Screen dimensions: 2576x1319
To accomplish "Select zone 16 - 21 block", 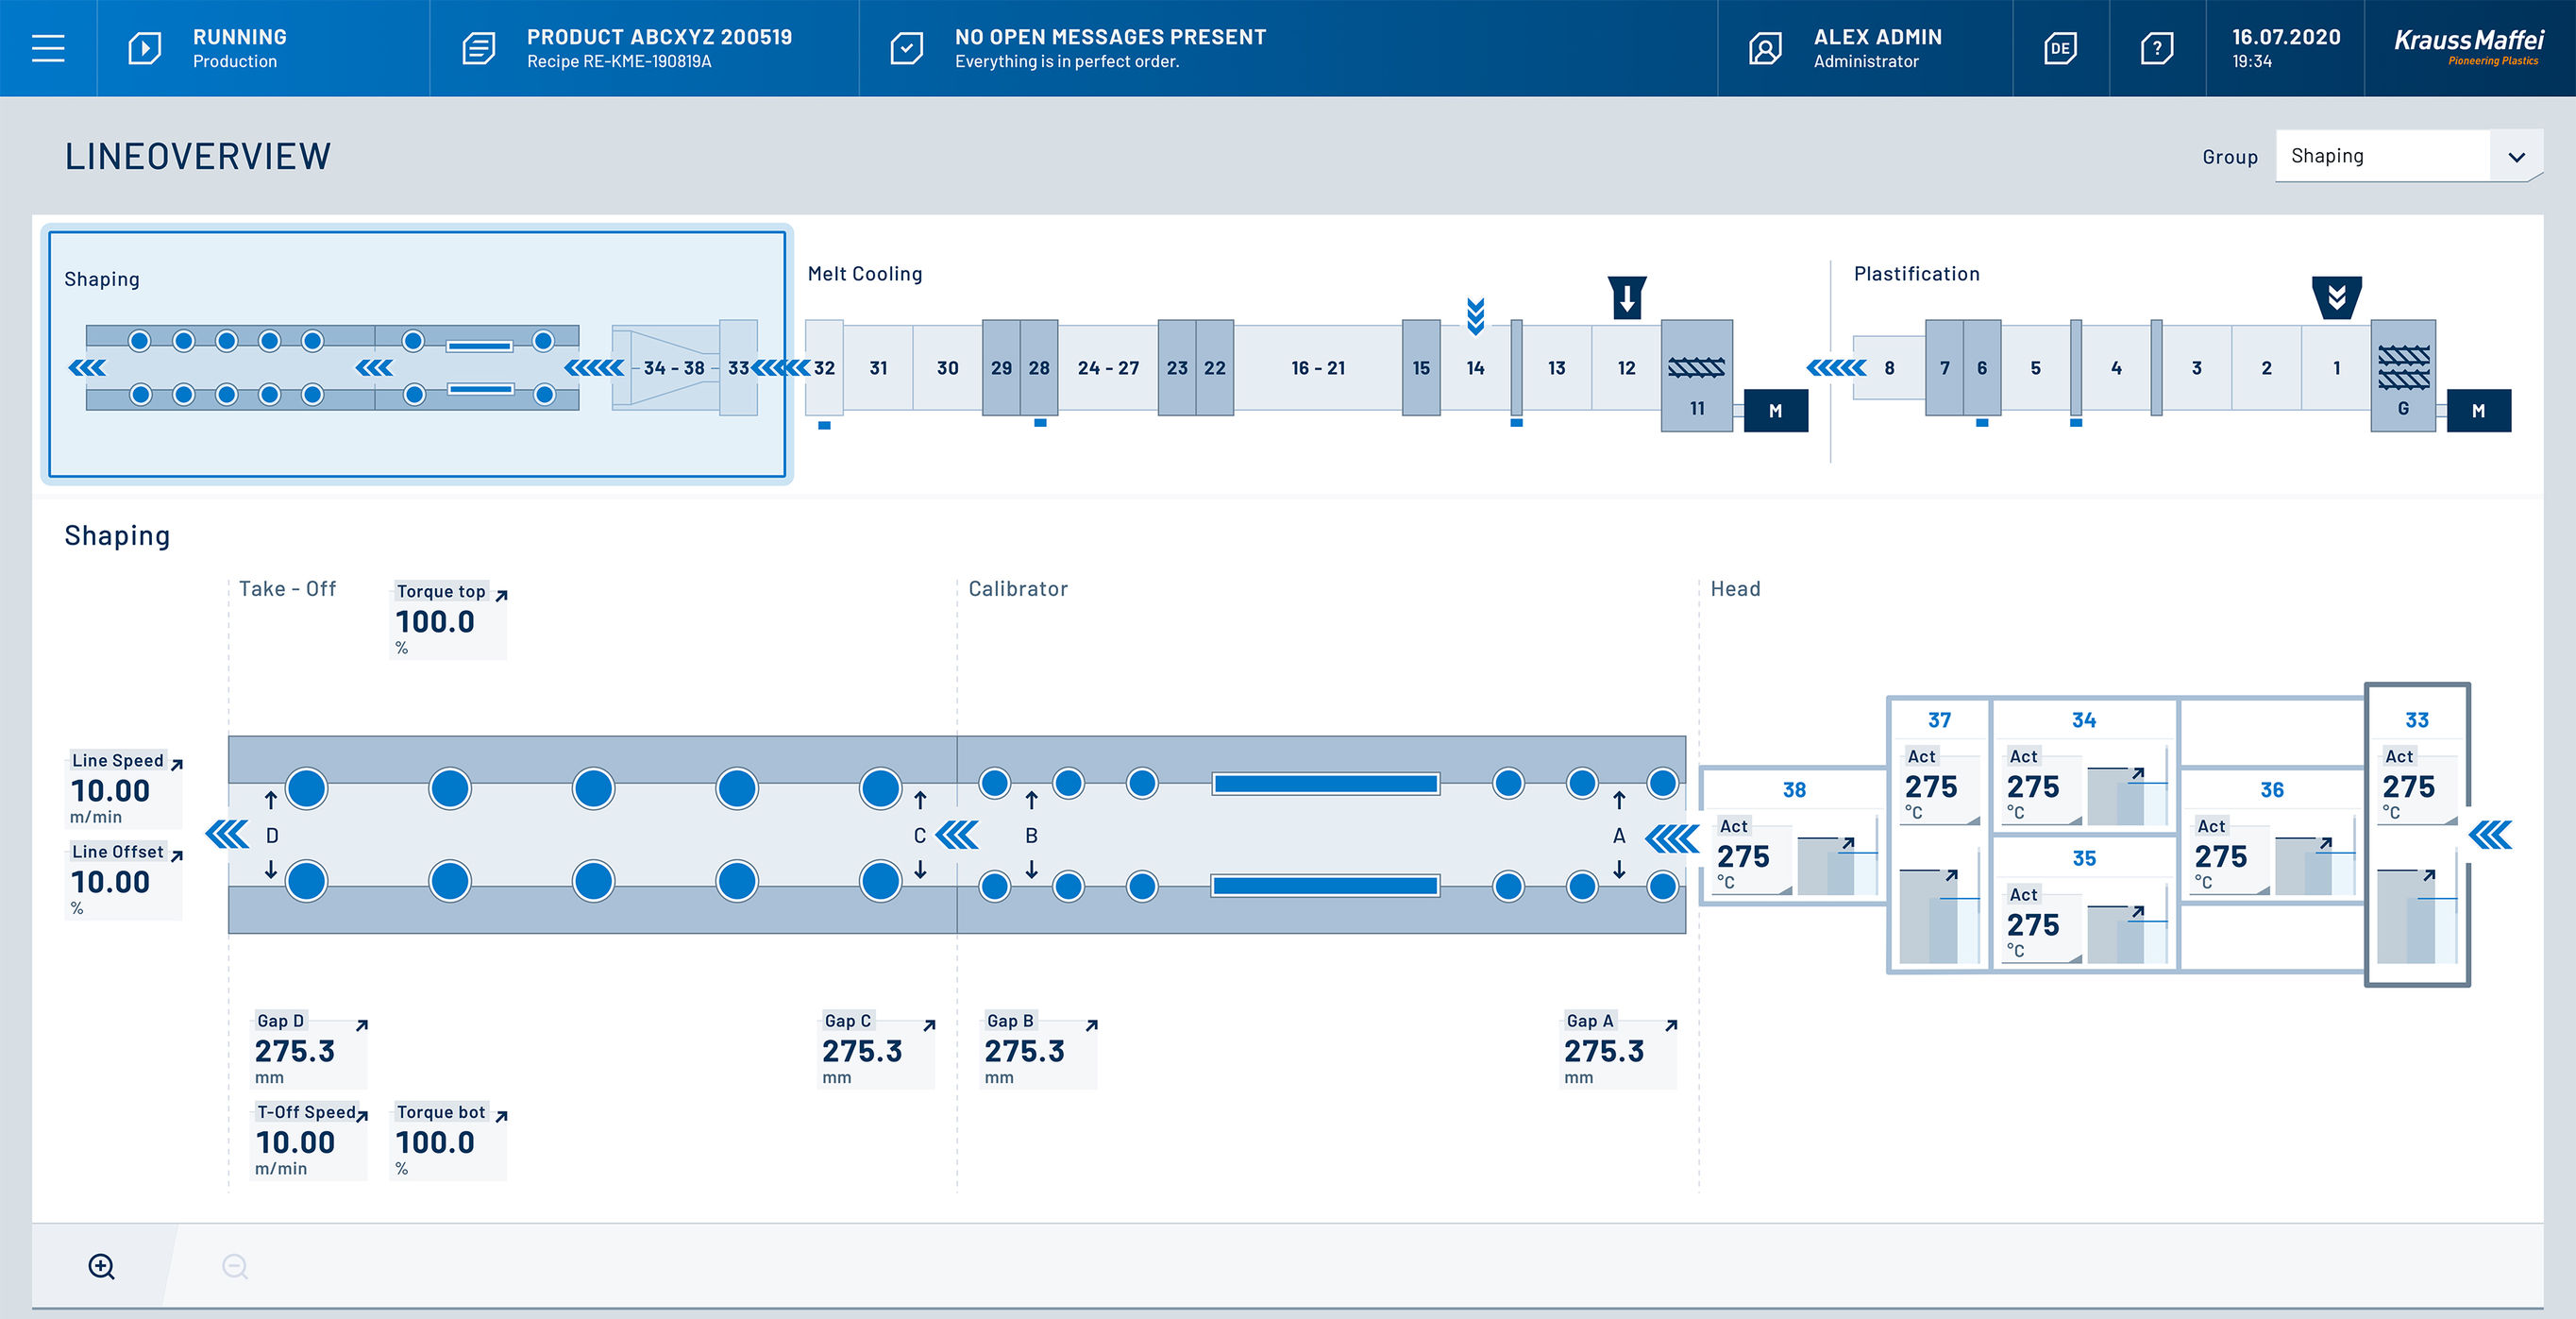I will coord(1318,367).
